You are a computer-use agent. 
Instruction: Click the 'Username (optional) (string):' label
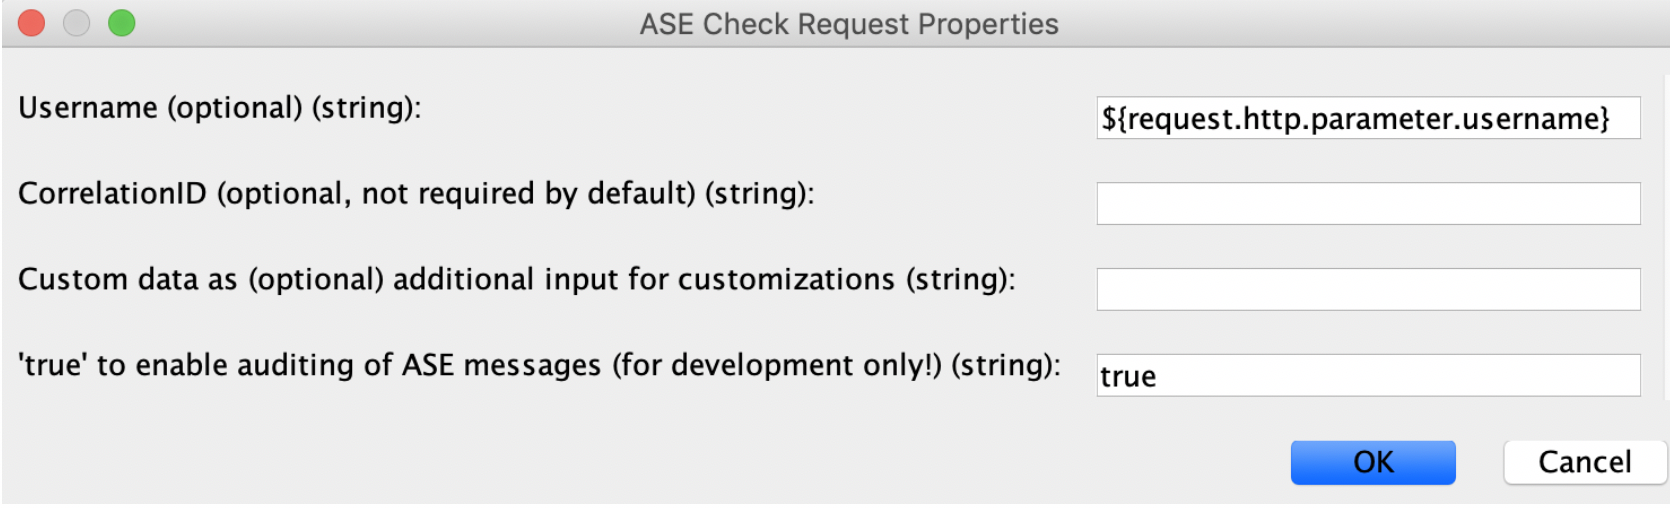[x=220, y=108]
